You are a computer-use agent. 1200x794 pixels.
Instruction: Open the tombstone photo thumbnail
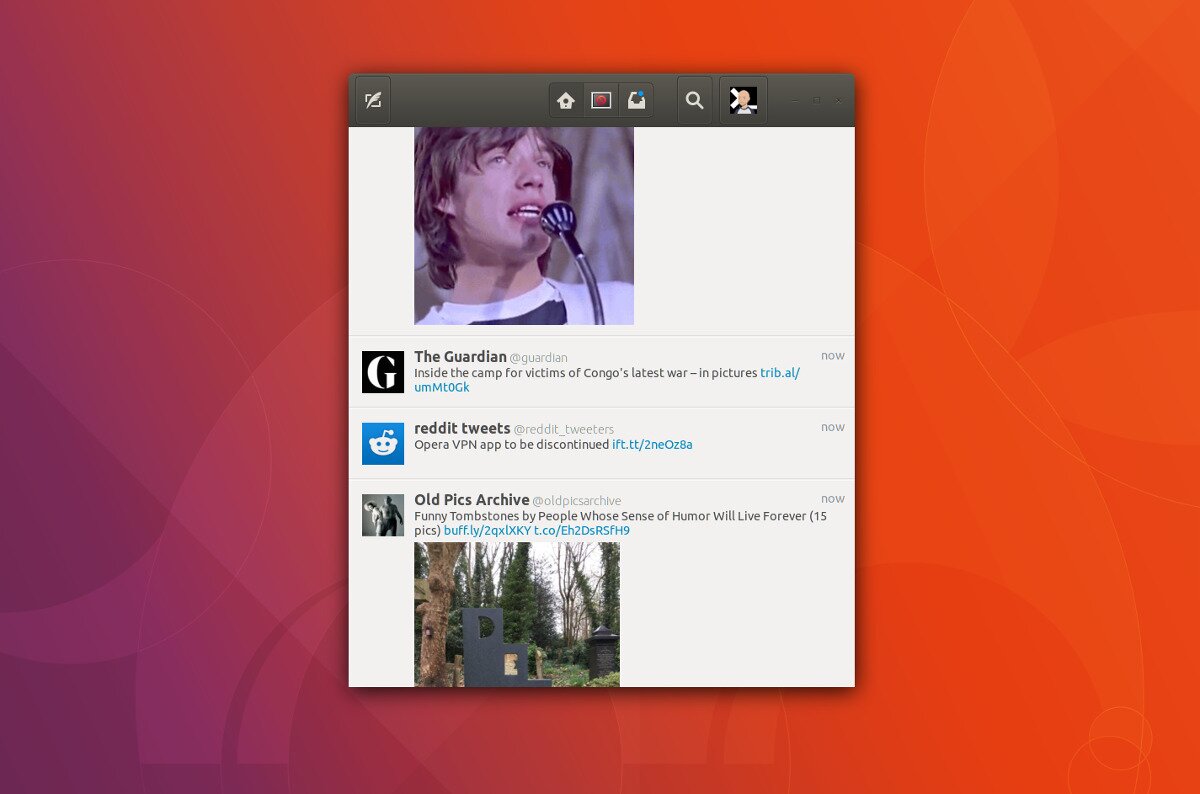(x=517, y=614)
